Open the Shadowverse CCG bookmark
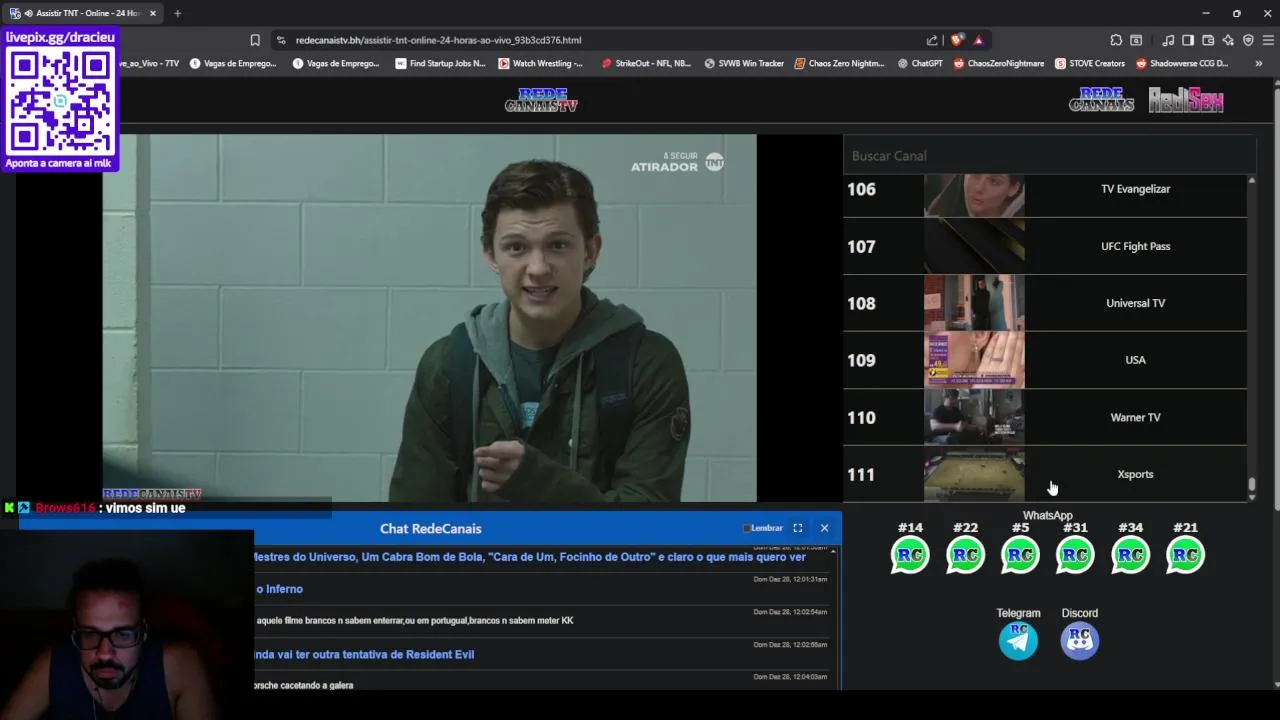The height and width of the screenshot is (720, 1280). click(1182, 63)
